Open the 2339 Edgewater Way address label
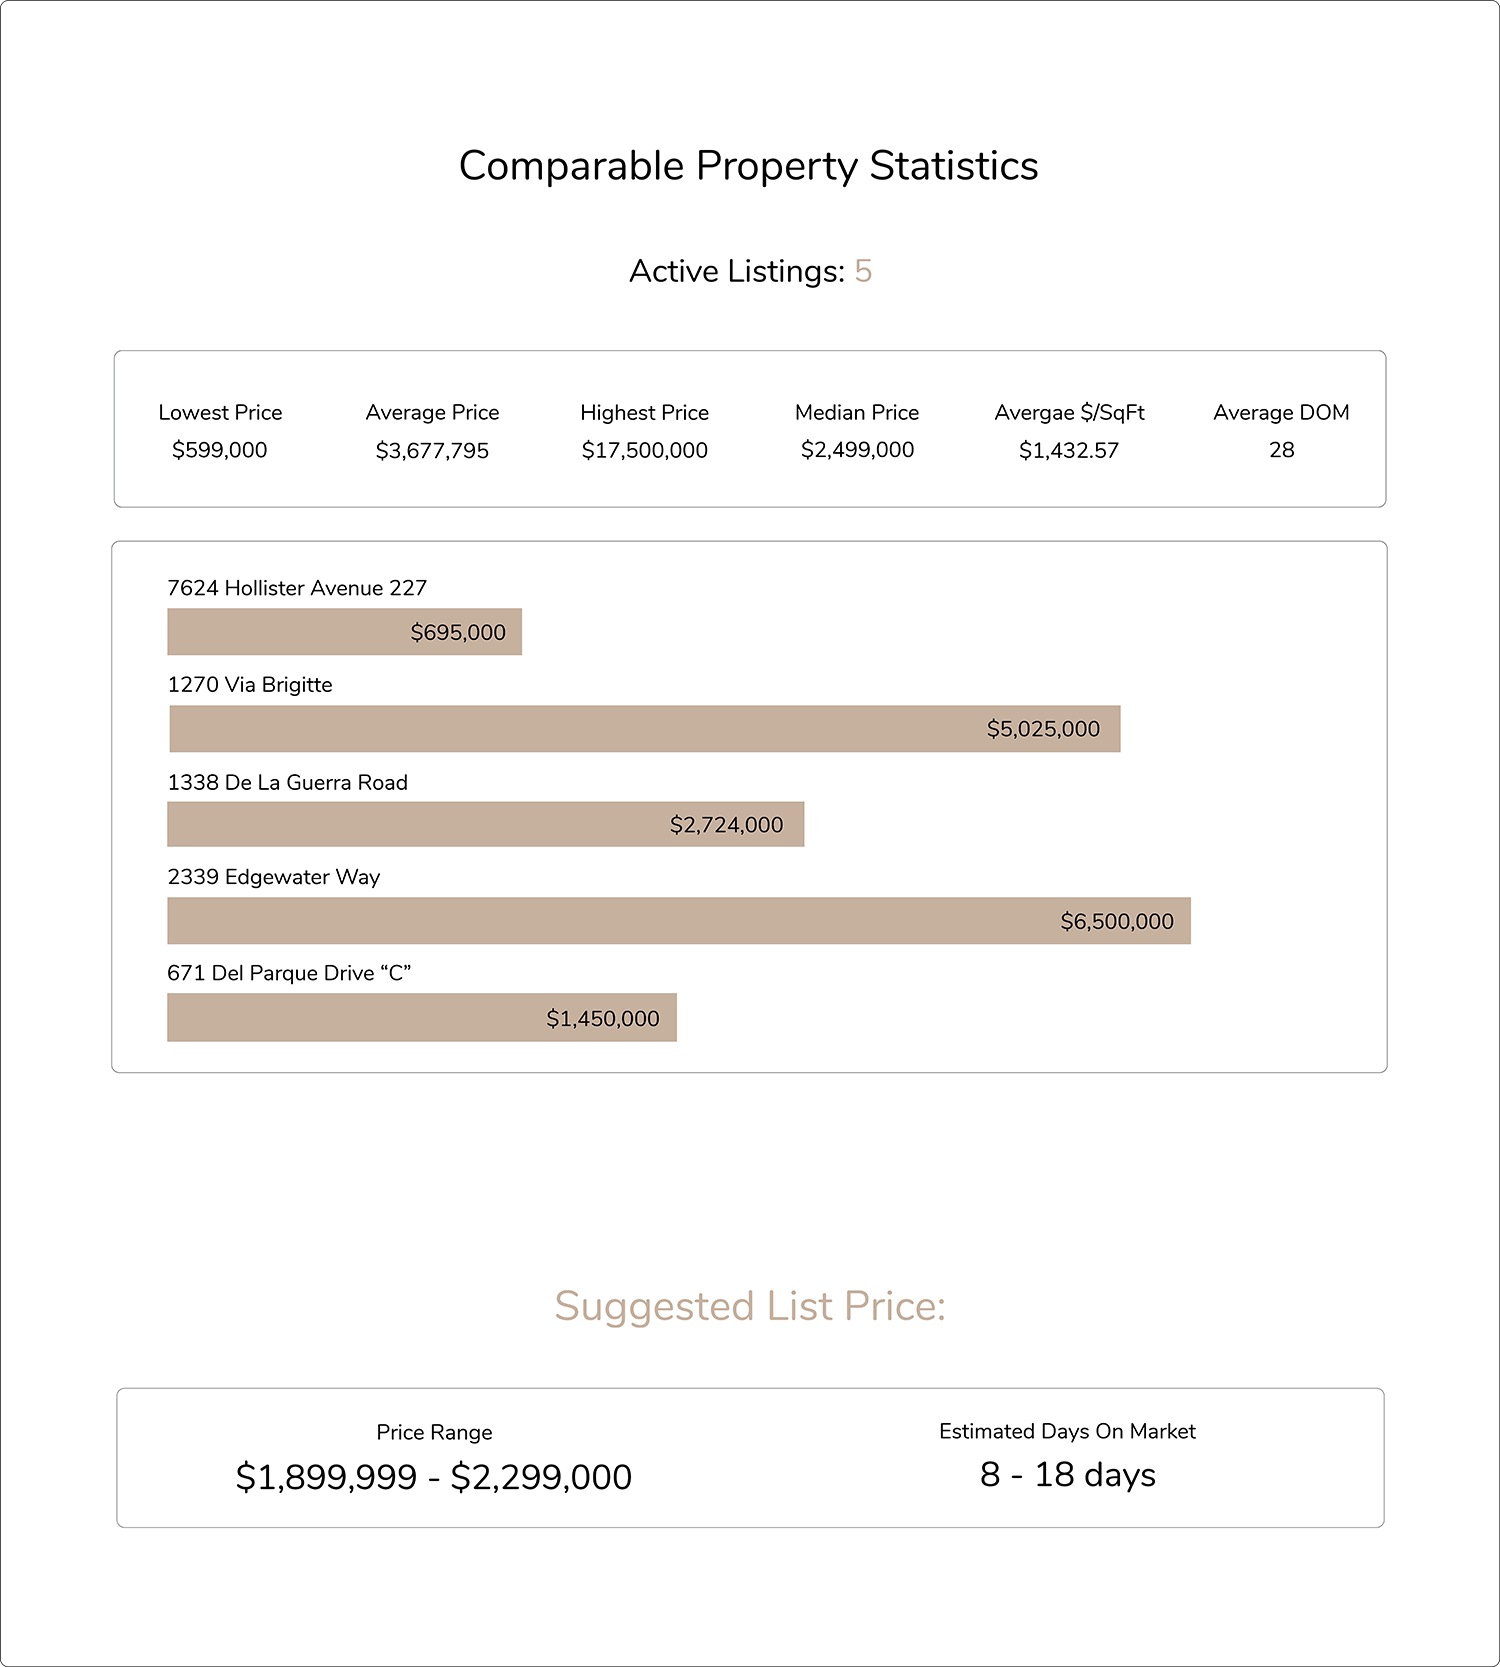The image size is (1500, 1667). pyautogui.click(x=274, y=877)
